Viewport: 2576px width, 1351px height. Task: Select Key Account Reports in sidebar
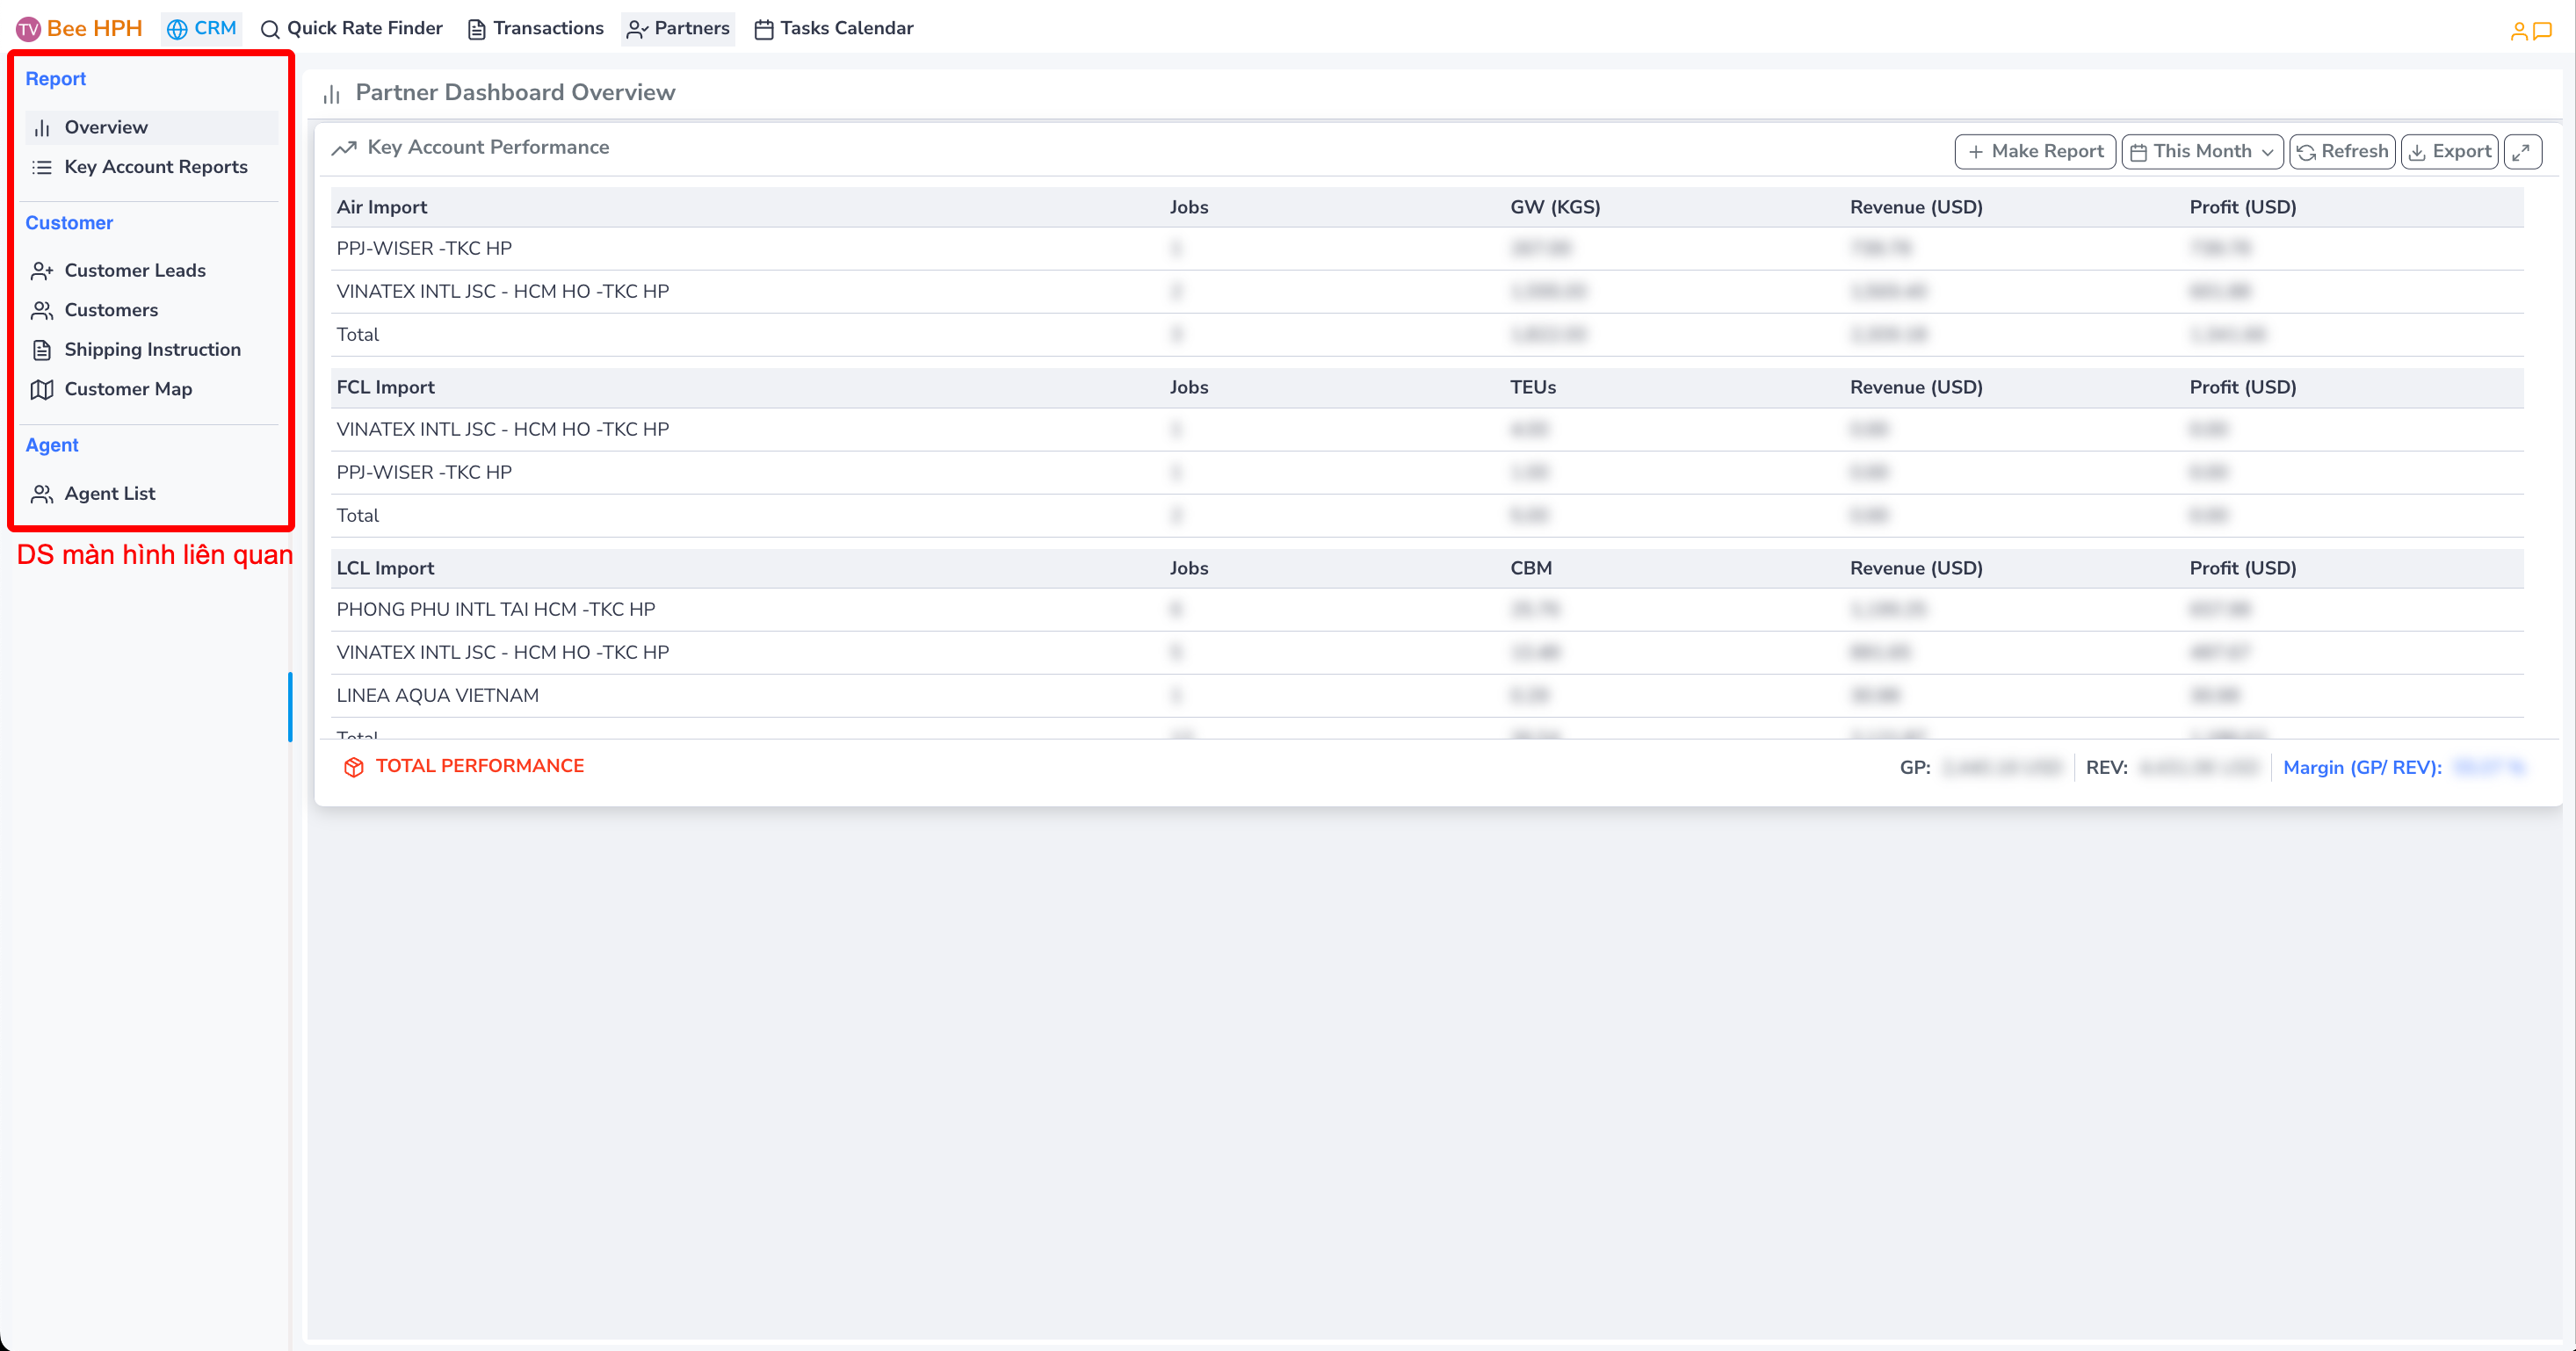coord(156,167)
